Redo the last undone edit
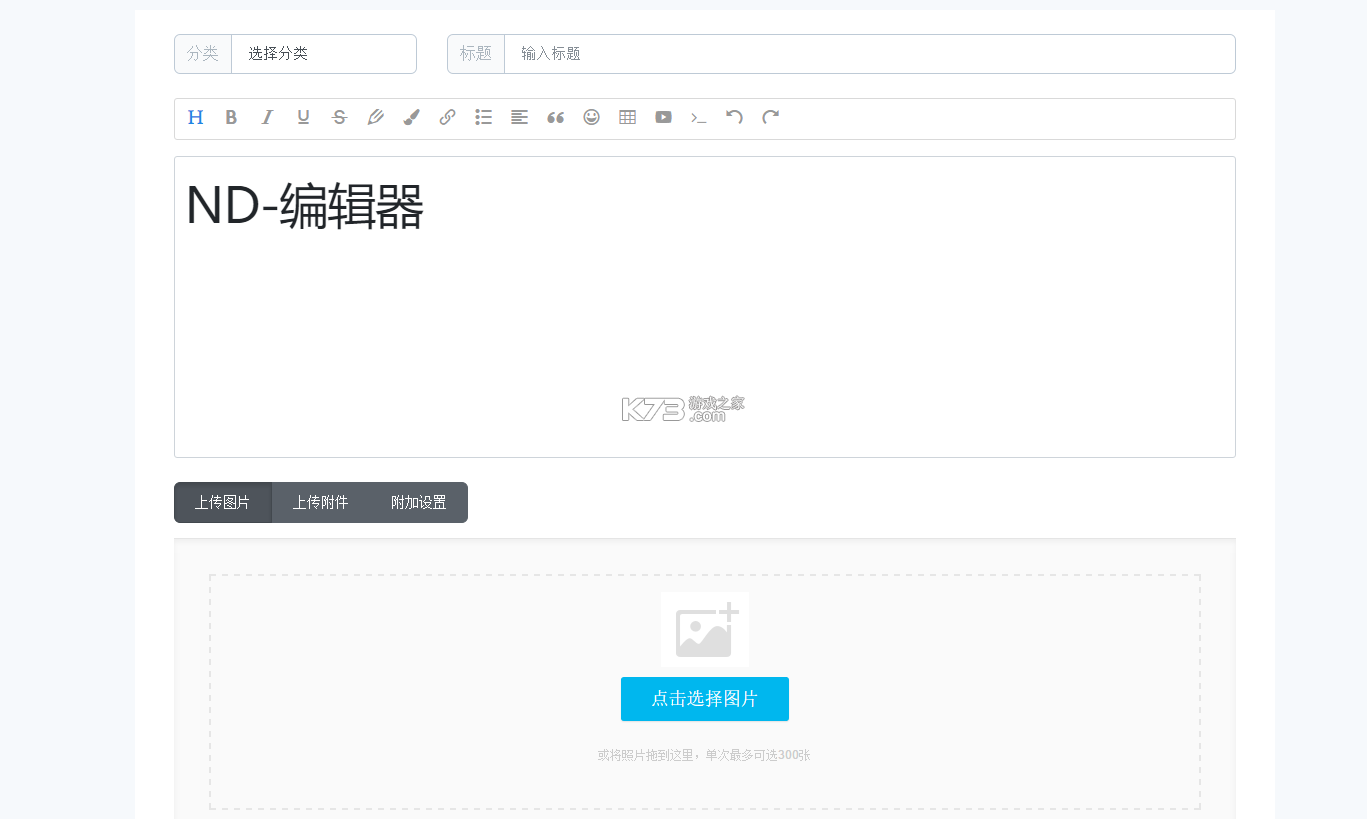This screenshot has height=819, width=1367. pyautogui.click(x=770, y=117)
